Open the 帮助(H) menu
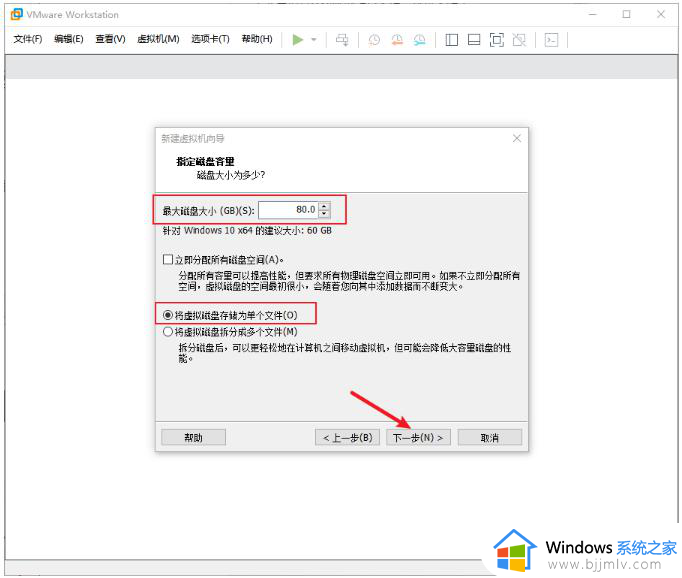The width and height of the screenshot is (682, 578). [257, 39]
